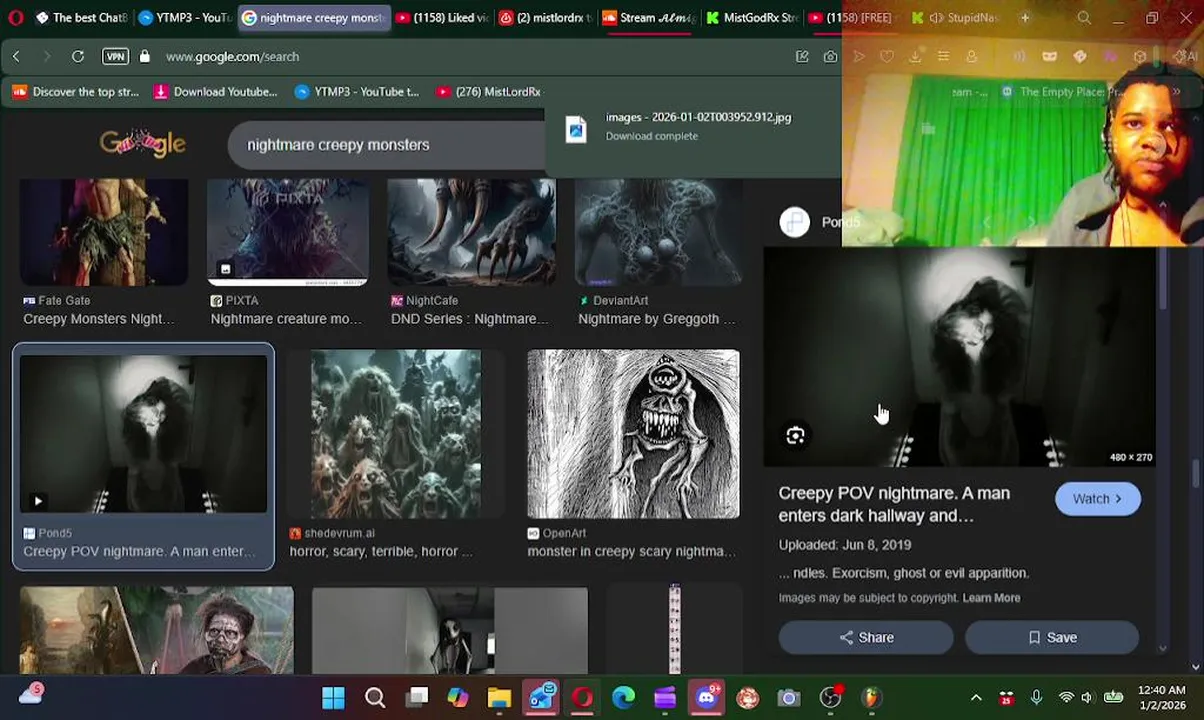The height and width of the screenshot is (720, 1204).
Task: Click 'Uploaded: Jun 8, 2019' text
Action: tap(845, 545)
